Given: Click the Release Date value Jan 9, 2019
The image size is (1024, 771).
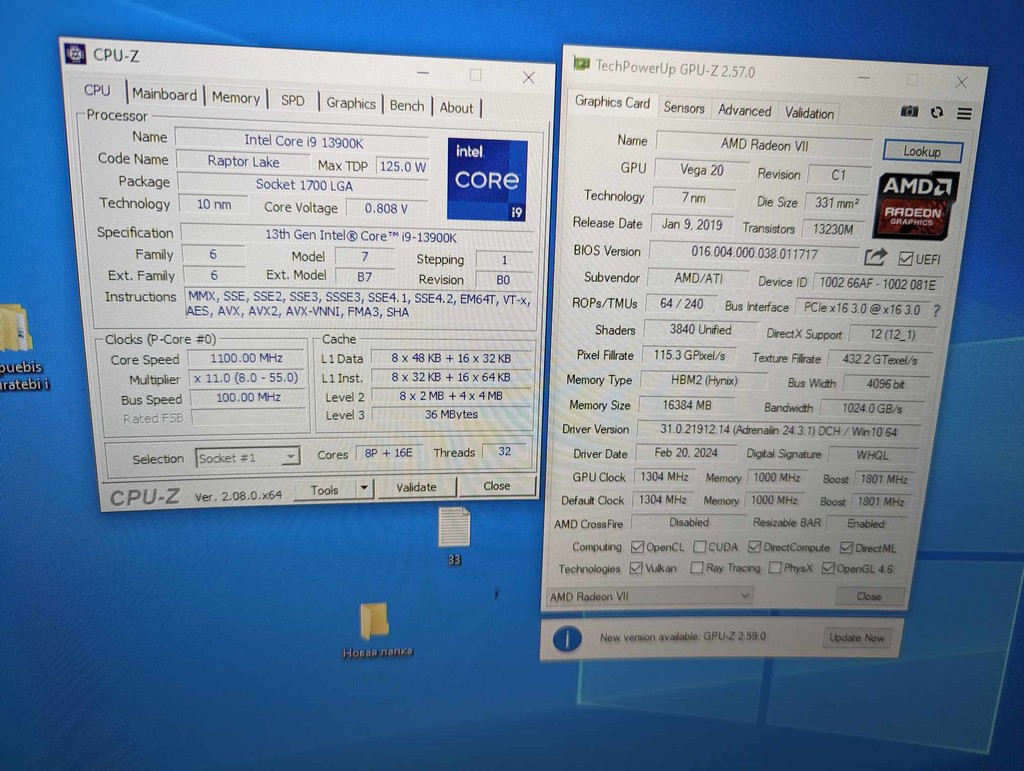Looking at the screenshot, I should pos(692,225).
